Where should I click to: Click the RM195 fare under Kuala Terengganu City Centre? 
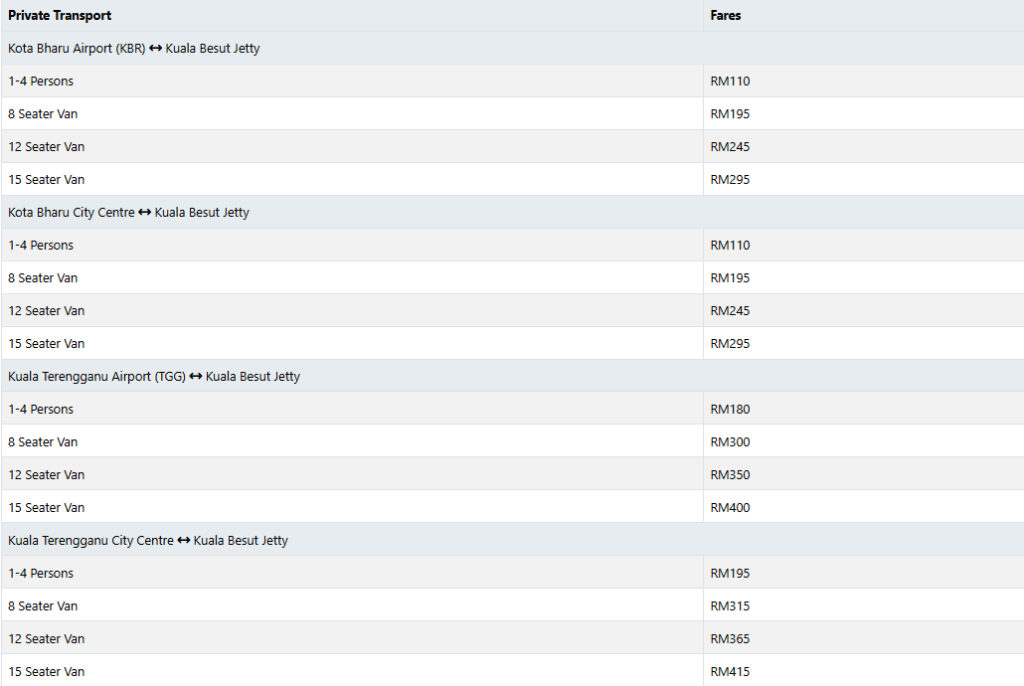(x=730, y=573)
